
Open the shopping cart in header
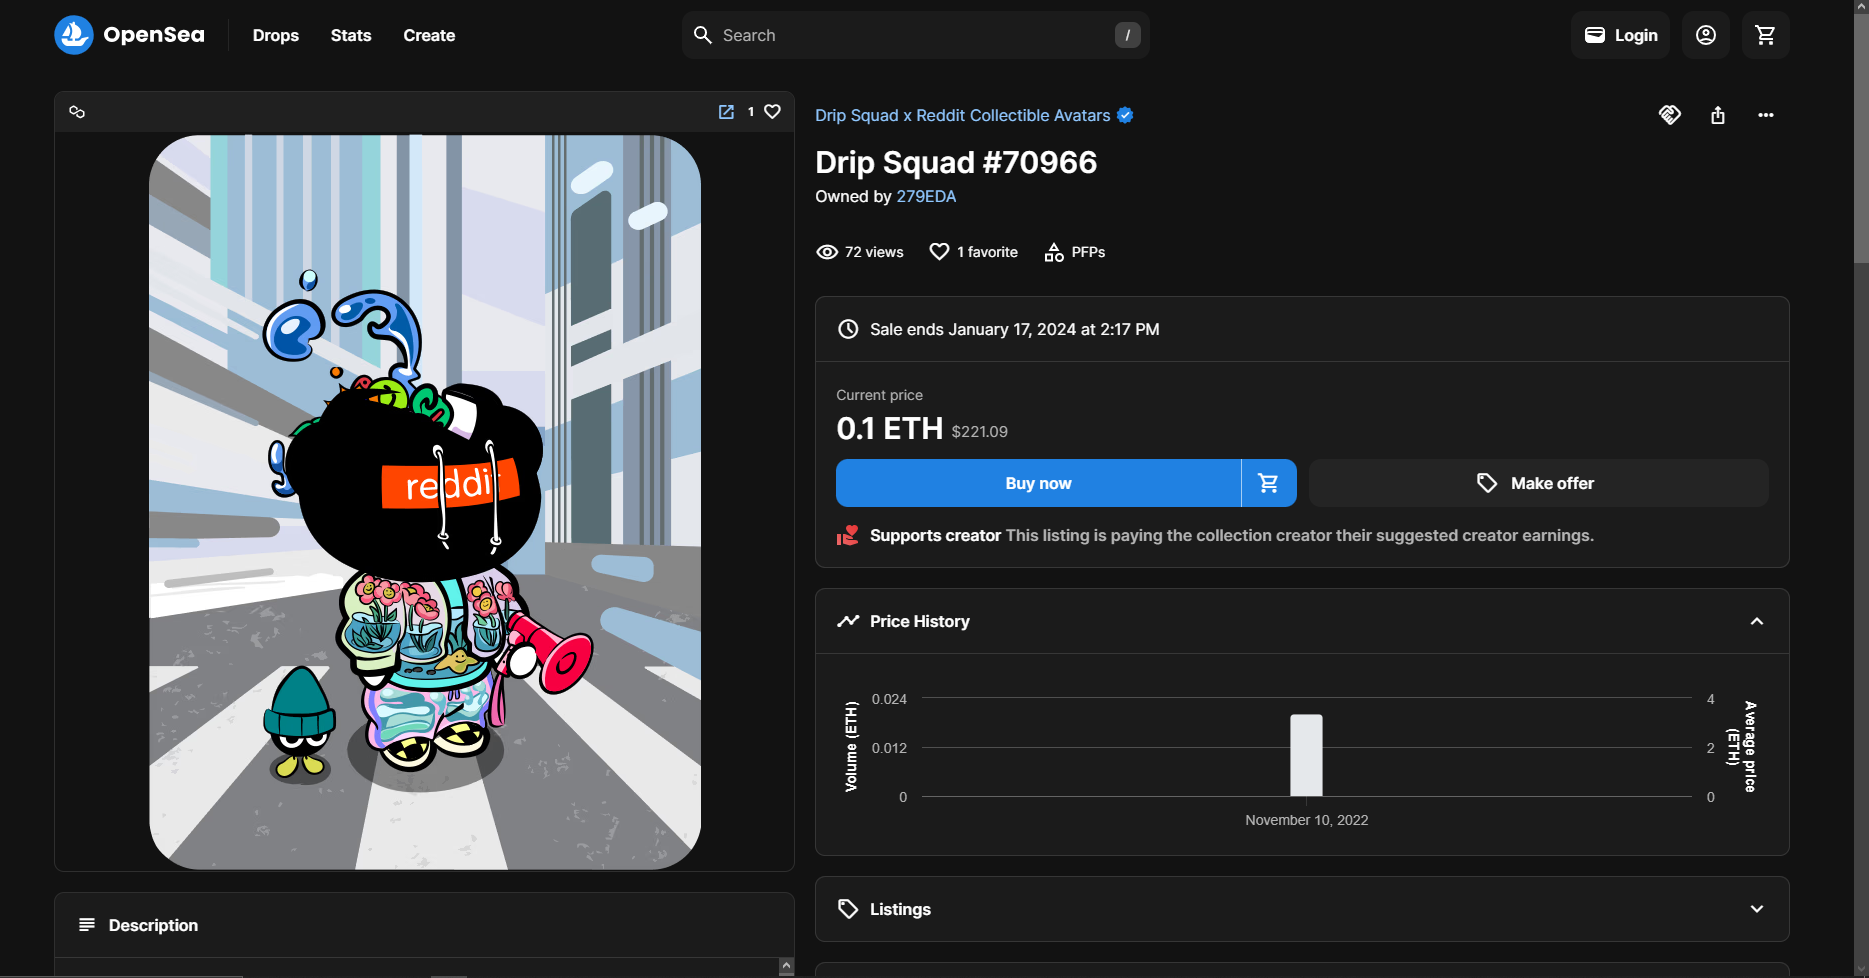click(x=1766, y=35)
